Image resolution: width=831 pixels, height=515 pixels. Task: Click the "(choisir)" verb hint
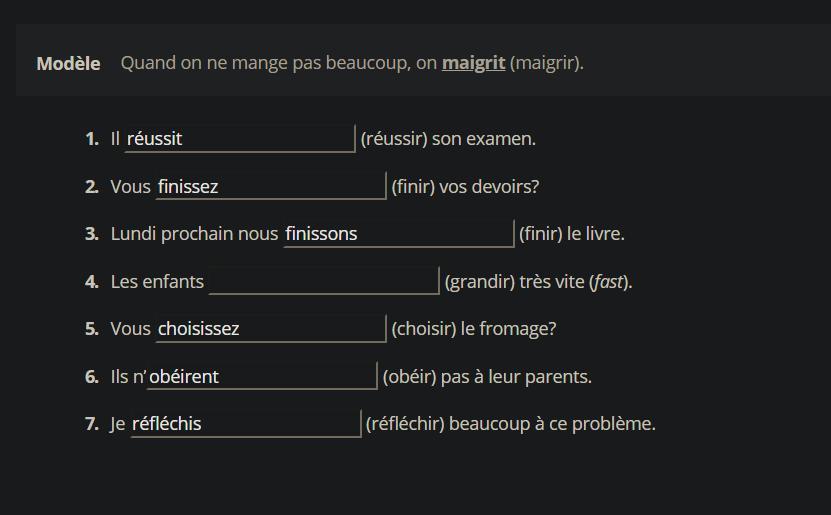(x=426, y=329)
